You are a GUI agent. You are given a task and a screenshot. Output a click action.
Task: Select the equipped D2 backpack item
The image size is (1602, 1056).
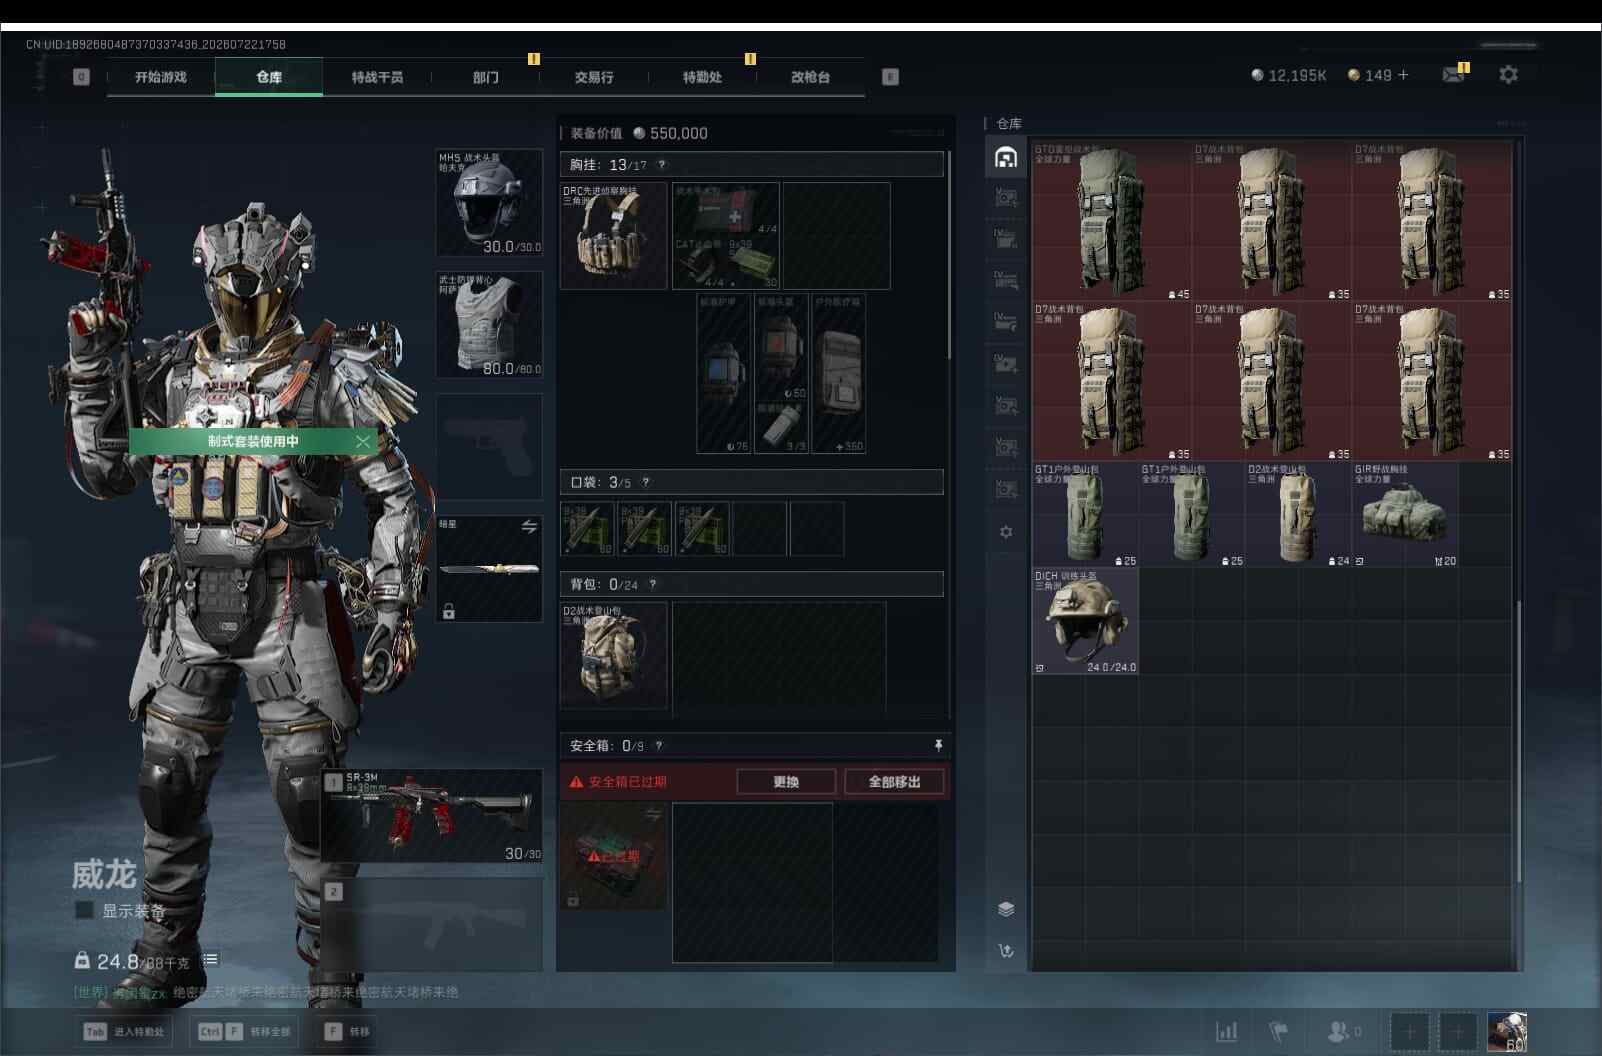614,655
